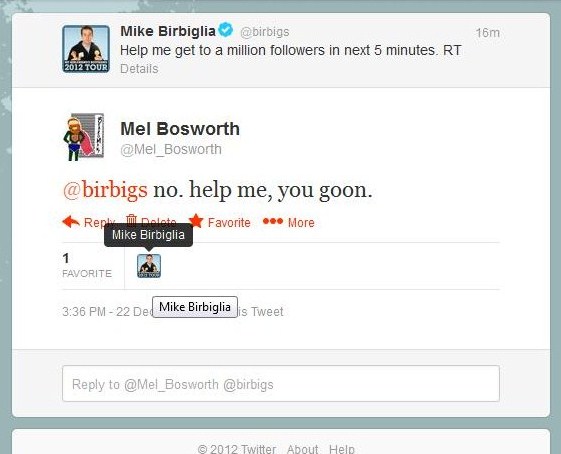Click the small avatar beside 1 Favorite
561x454 pixels.
pyautogui.click(x=149, y=266)
